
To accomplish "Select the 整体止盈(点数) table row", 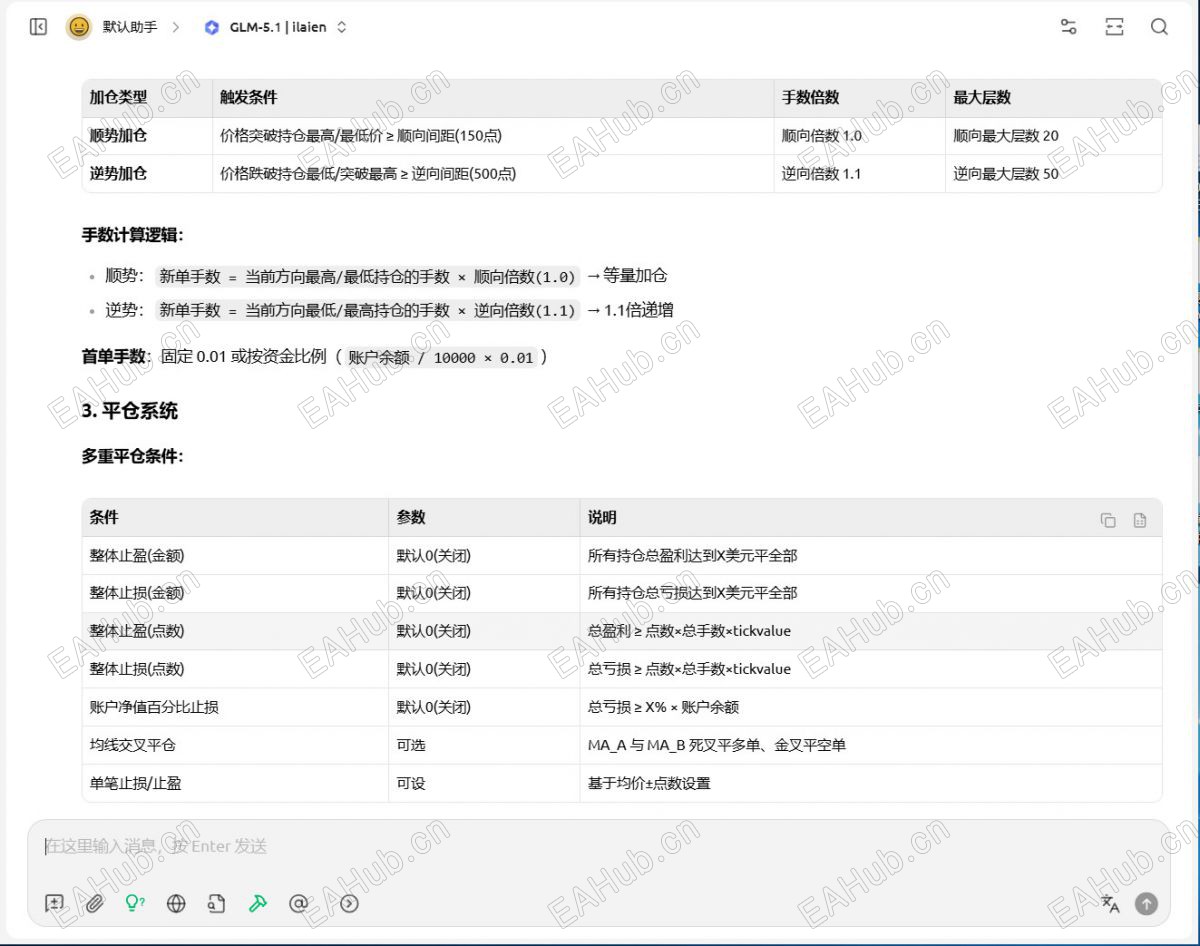I will click(x=622, y=631).
